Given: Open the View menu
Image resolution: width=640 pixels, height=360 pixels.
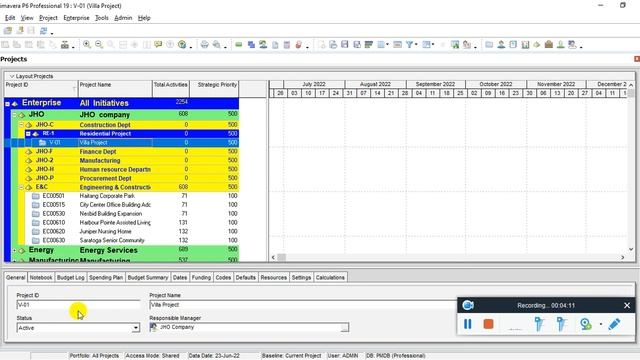Looking at the screenshot, I should tap(27, 18).
